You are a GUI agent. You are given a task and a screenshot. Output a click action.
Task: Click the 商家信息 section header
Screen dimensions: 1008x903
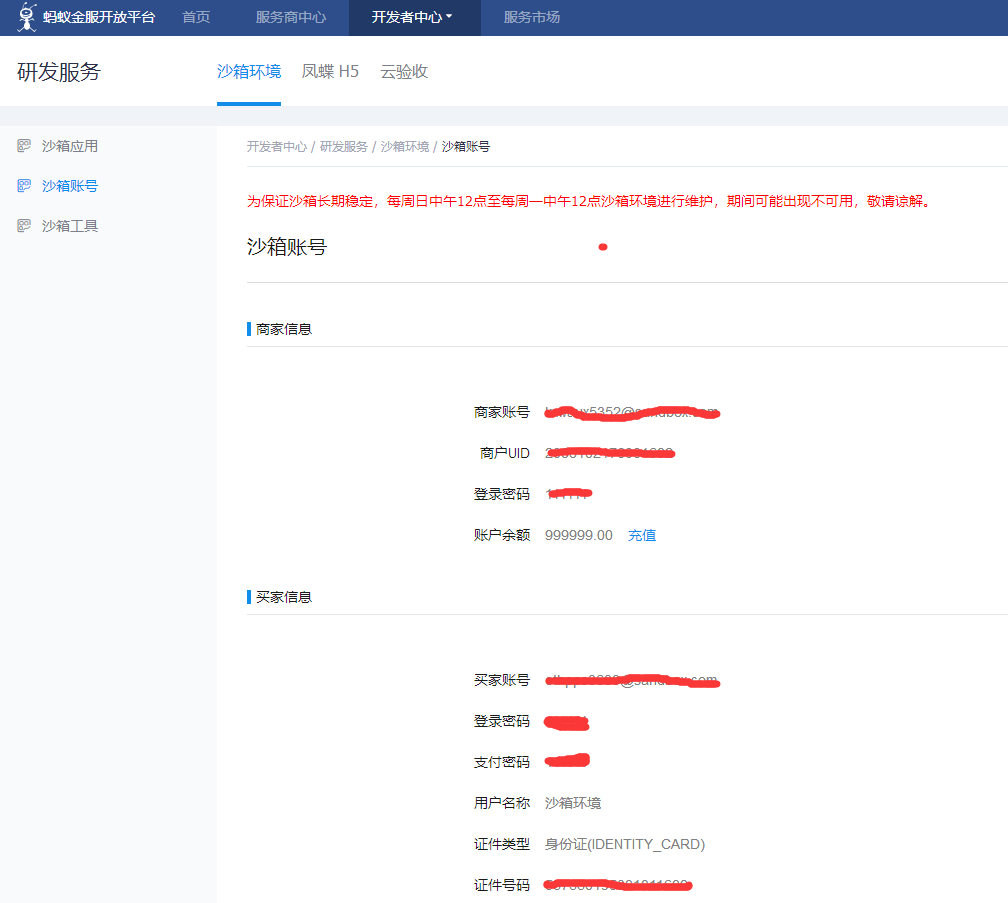tap(284, 329)
